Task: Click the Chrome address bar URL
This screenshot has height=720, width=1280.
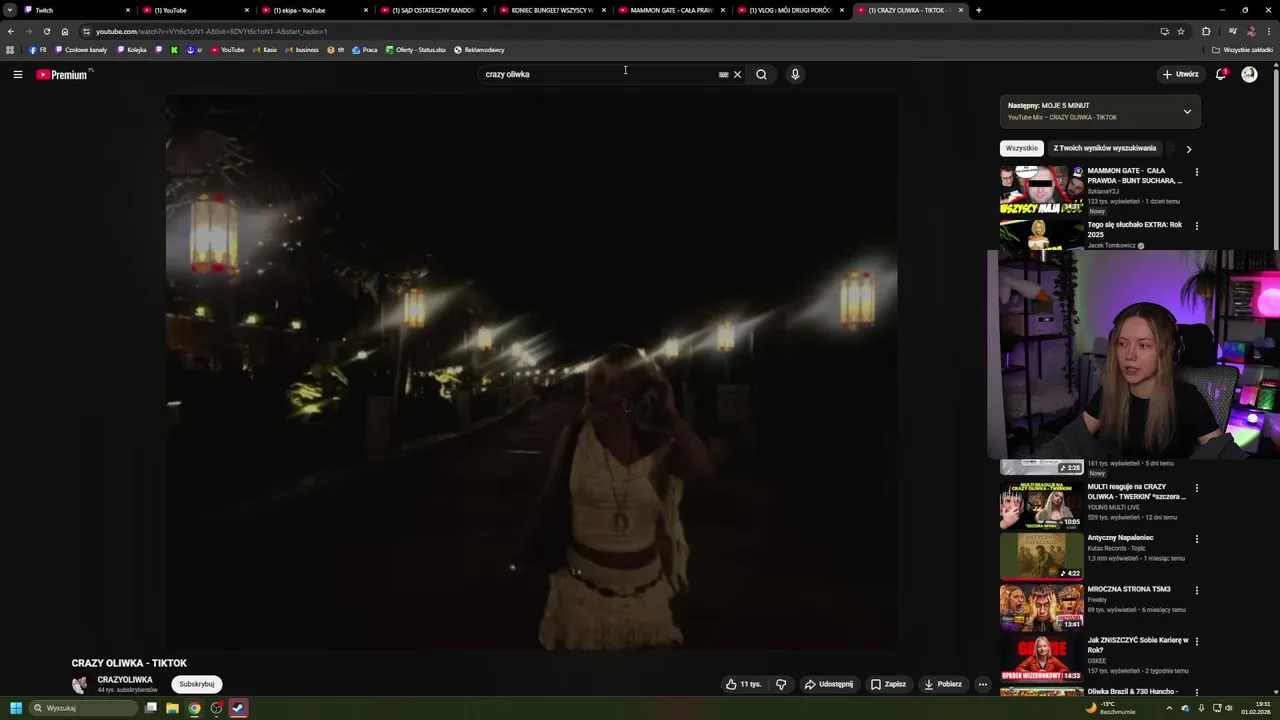Action: point(211,31)
